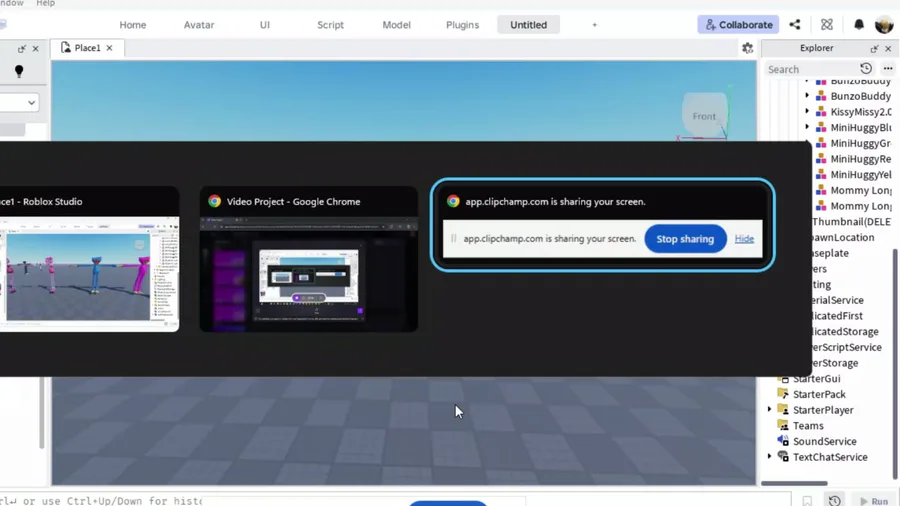Image resolution: width=900 pixels, height=506 pixels.
Task: Expand the TextChatService node
Action: tap(770, 457)
